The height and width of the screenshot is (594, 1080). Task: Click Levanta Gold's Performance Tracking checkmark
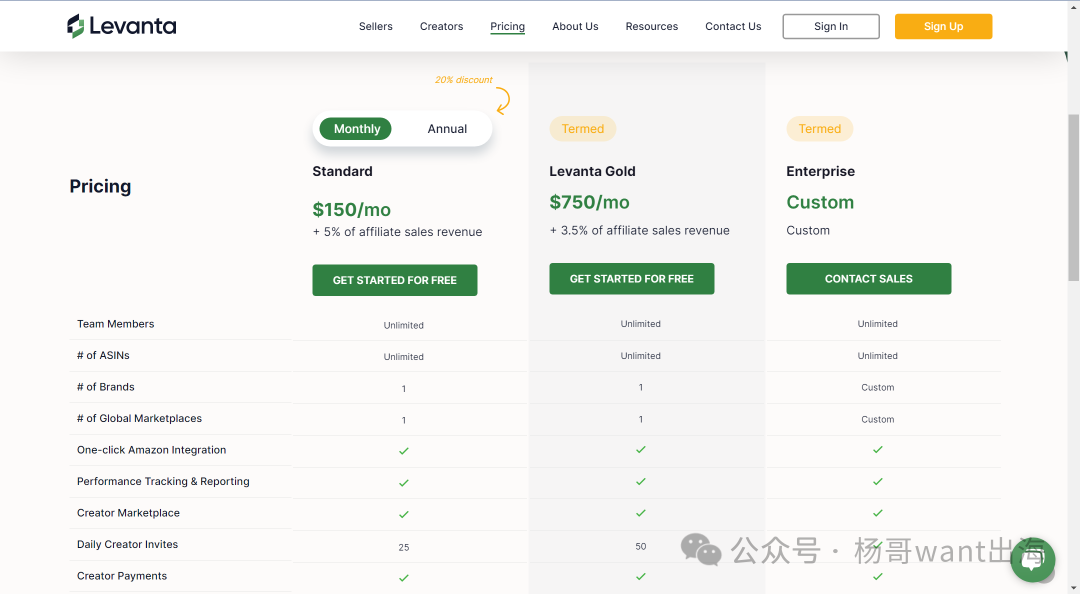click(x=641, y=481)
